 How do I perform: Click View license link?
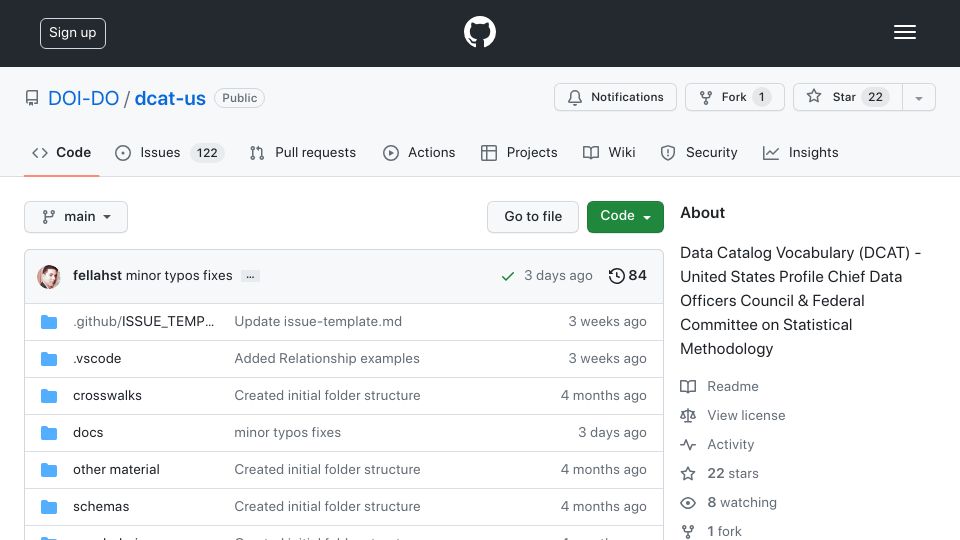tap(733, 415)
